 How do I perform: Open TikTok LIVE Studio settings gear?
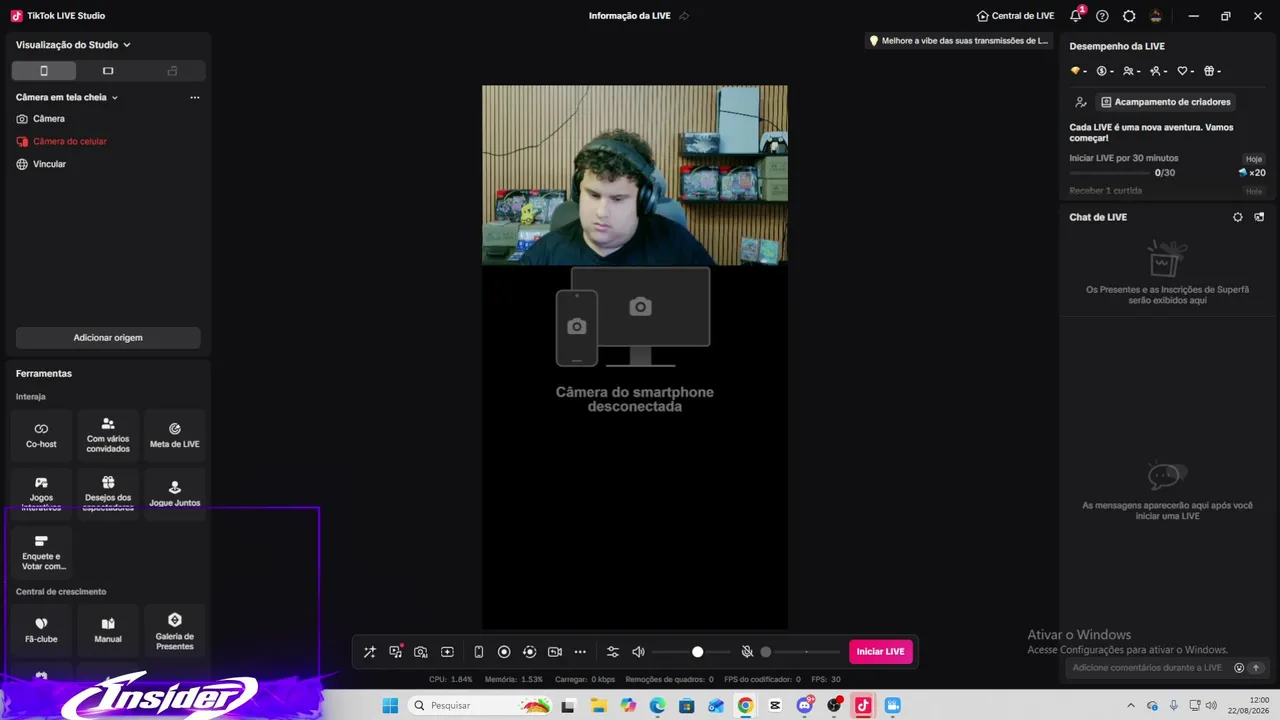click(1129, 16)
